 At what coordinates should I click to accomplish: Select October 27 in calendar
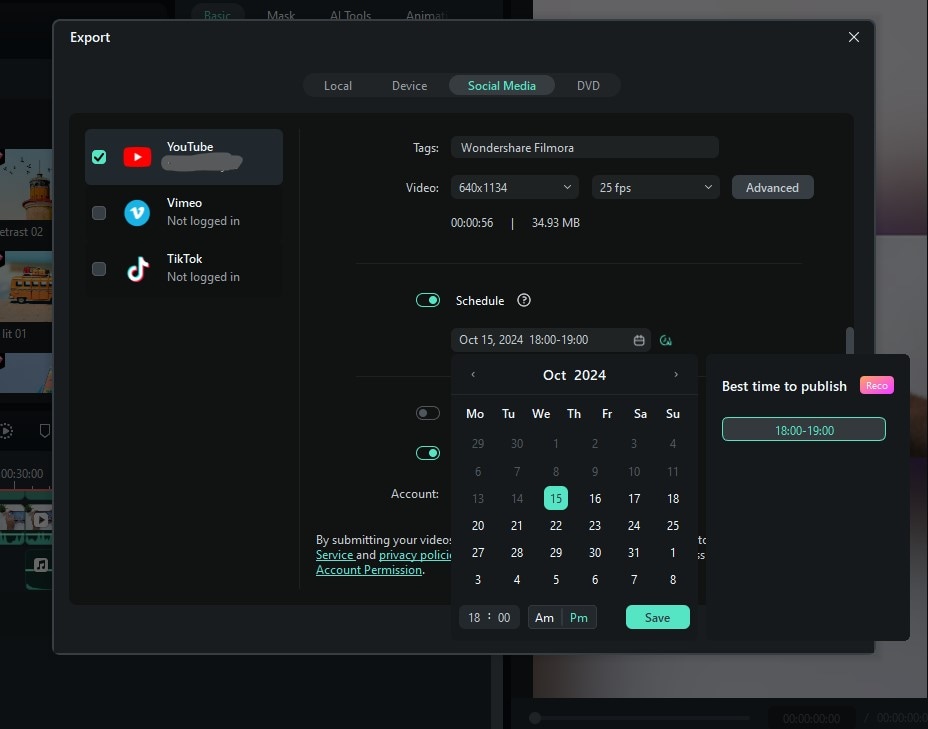pyautogui.click(x=478, y=553)
